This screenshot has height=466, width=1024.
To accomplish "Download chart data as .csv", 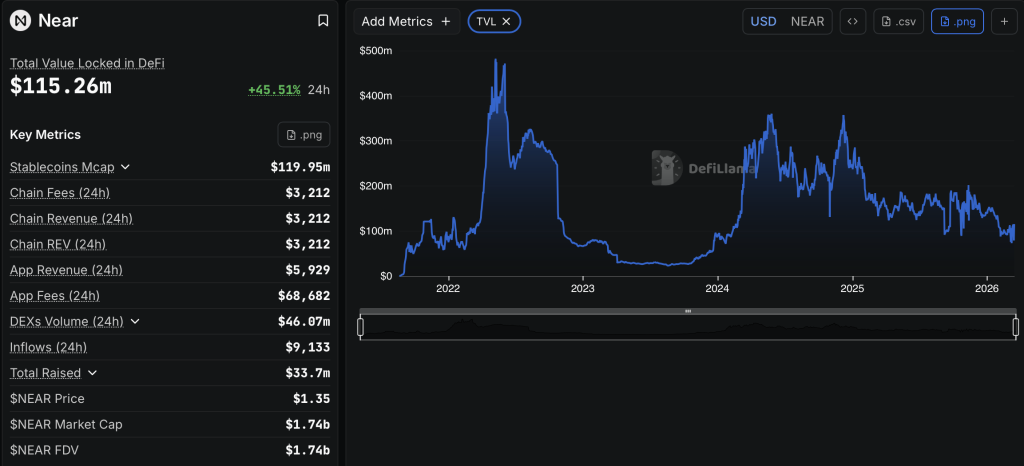I will pyautogui.click(x=898, y=21).
